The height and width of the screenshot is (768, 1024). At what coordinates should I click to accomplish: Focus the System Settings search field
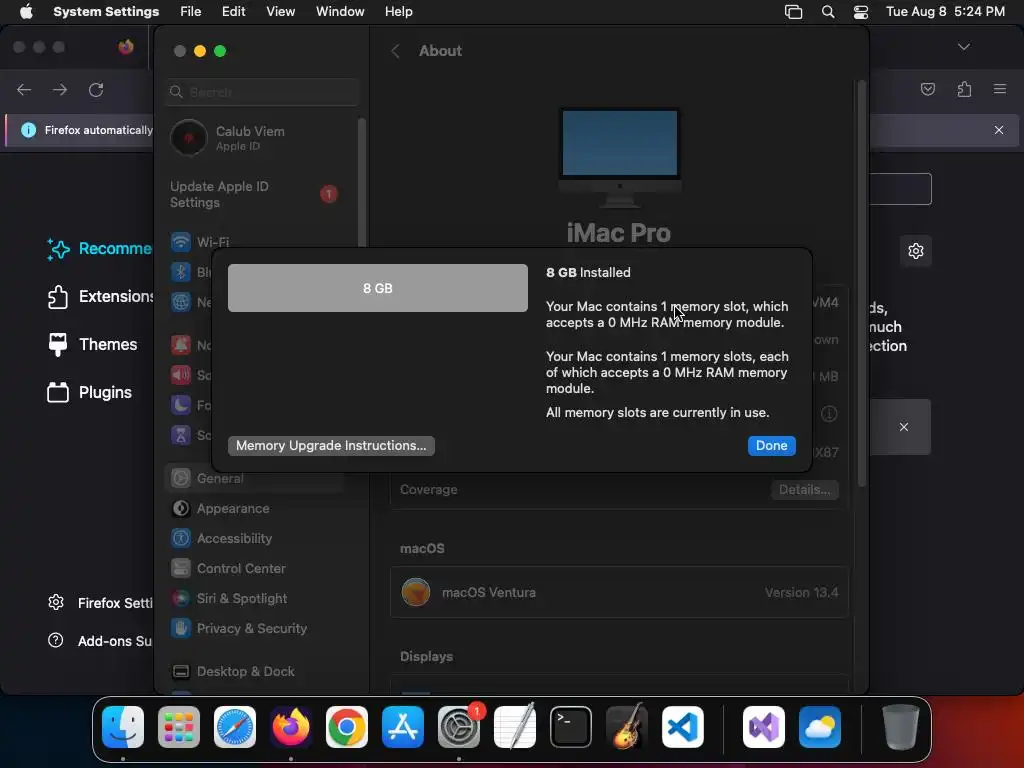coord(262,92)
